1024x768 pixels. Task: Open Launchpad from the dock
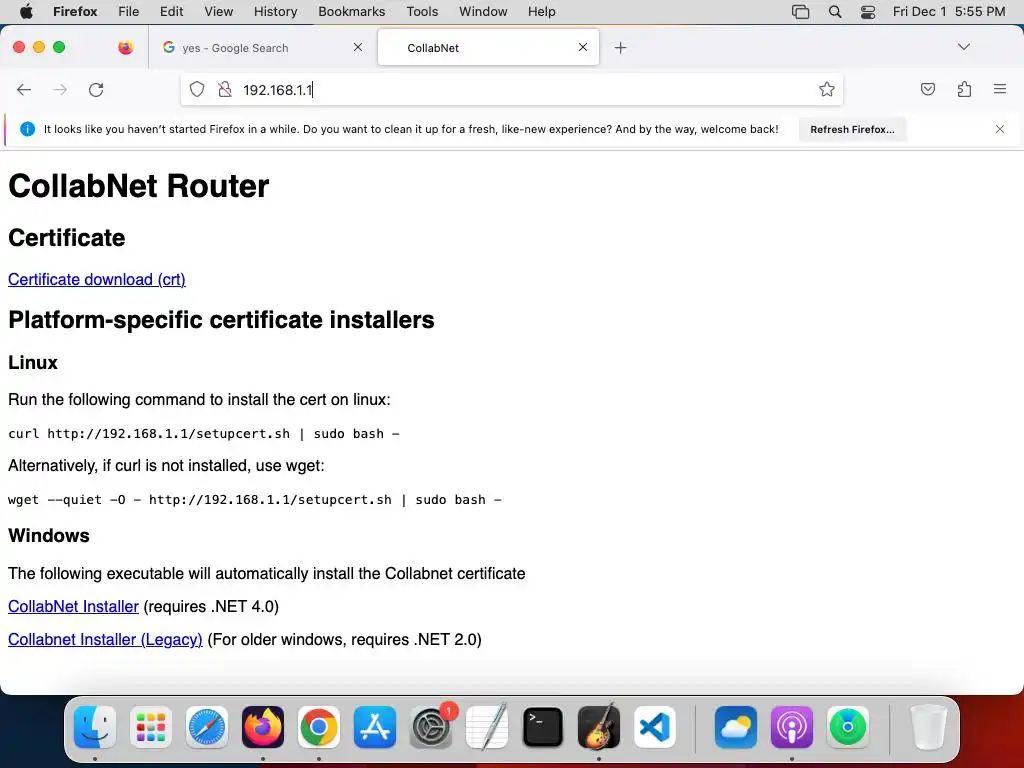pyautogui.click(x=151, y=727)
